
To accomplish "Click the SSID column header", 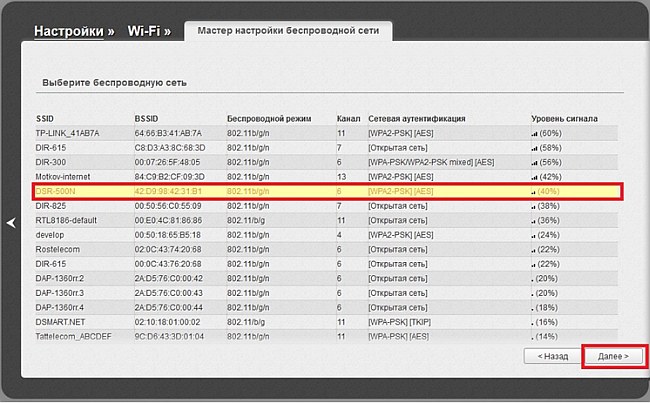I will 45,118.
